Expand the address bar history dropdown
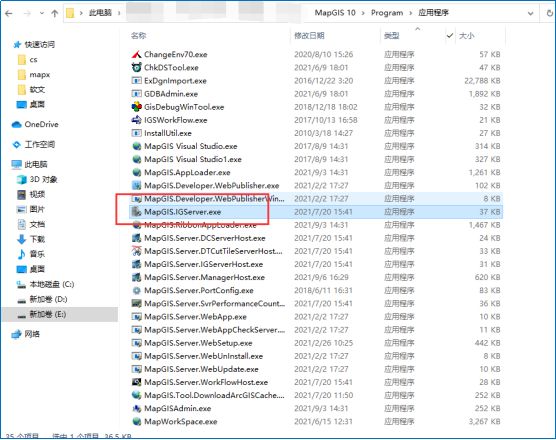Viewport: 556px width, 440px height. pyautogui.click(x=530, y=13)
